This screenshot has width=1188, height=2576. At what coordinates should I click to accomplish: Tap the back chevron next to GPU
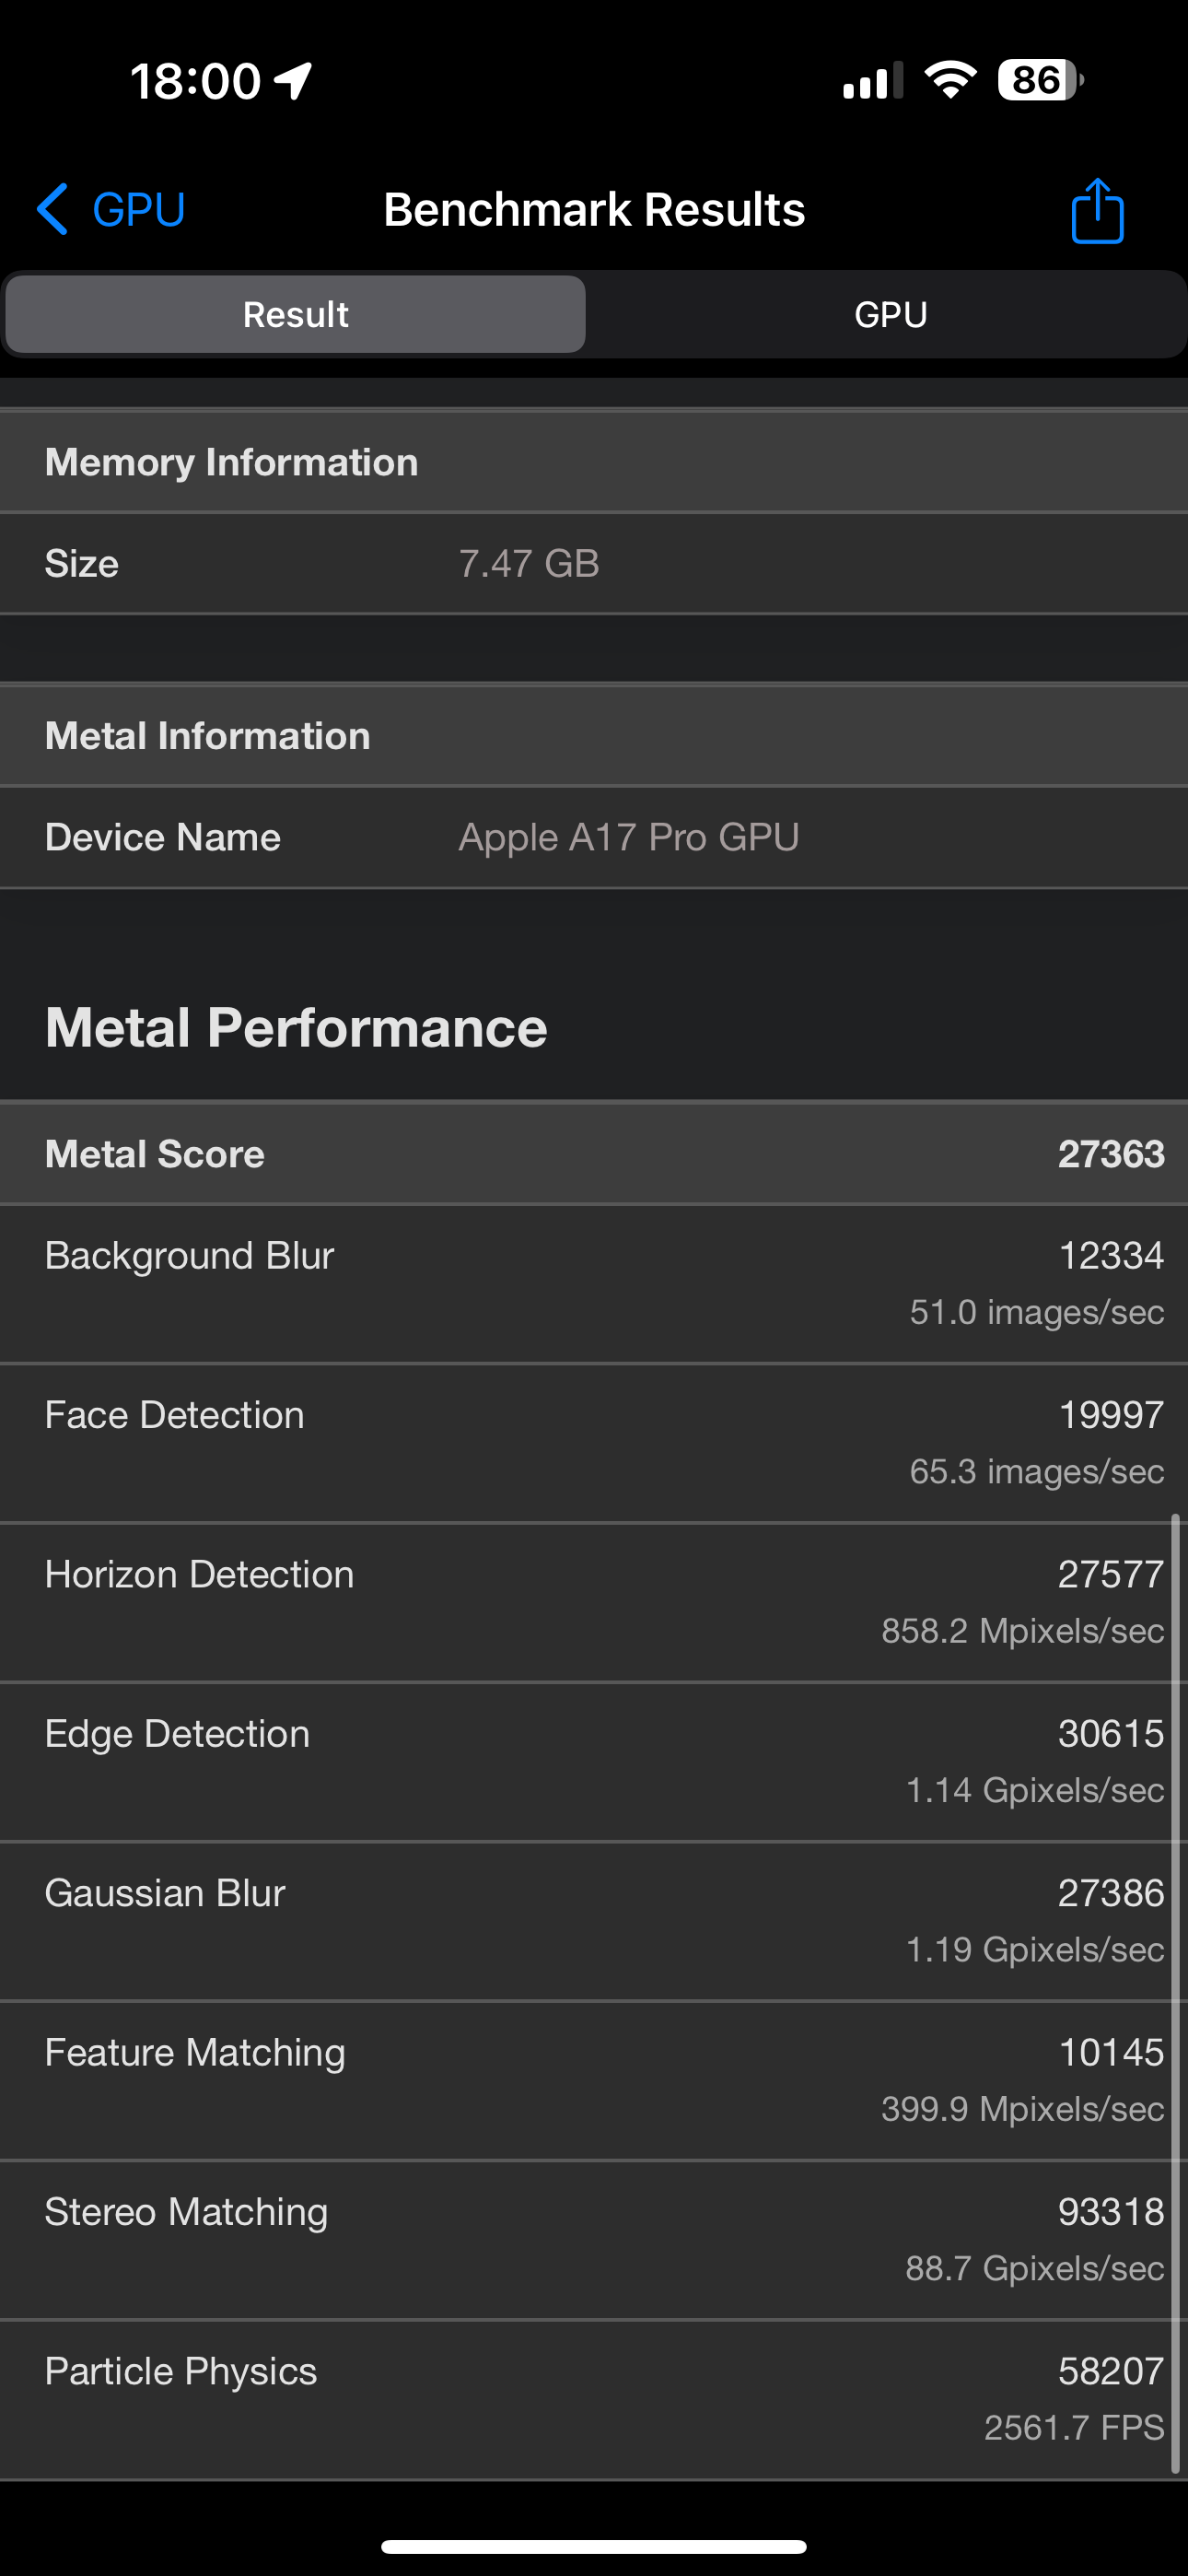point(53,210)
